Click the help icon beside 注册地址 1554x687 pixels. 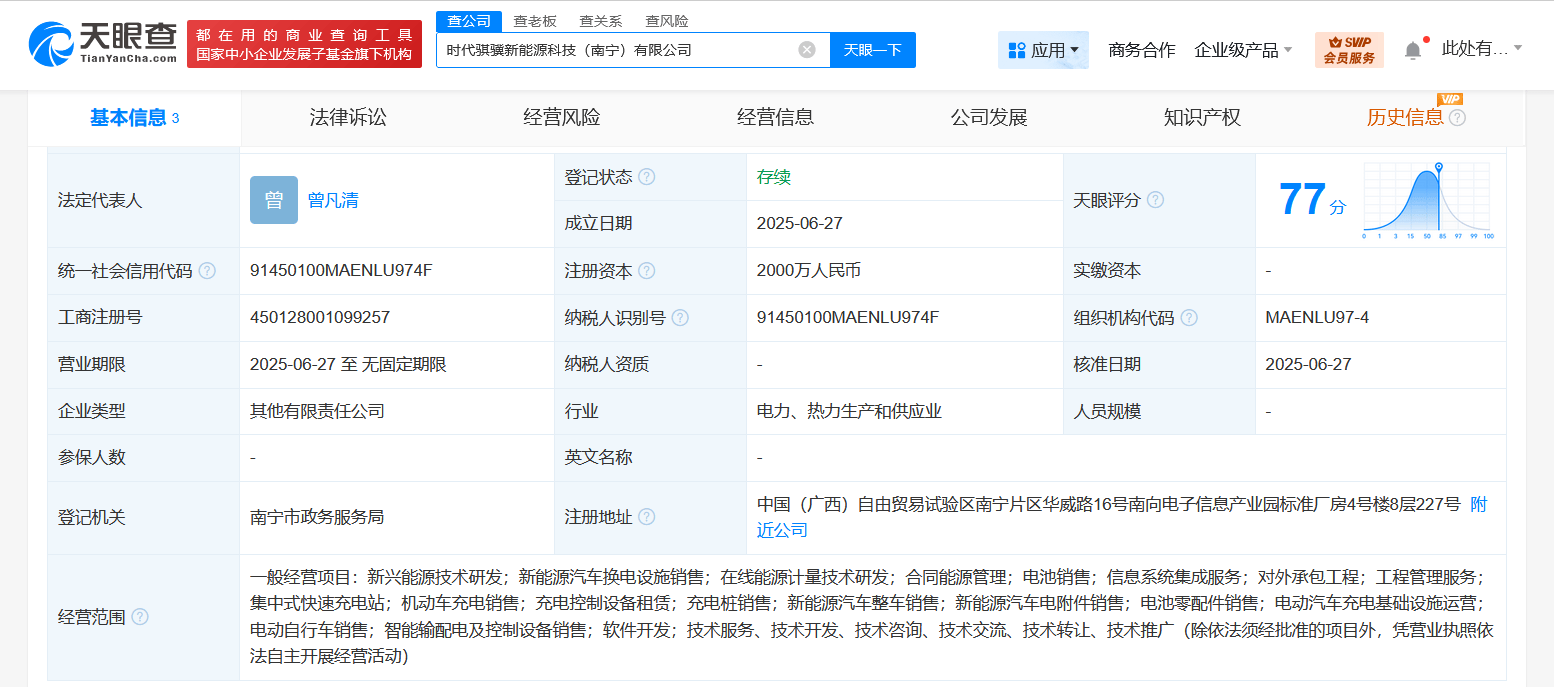[647, 517]
